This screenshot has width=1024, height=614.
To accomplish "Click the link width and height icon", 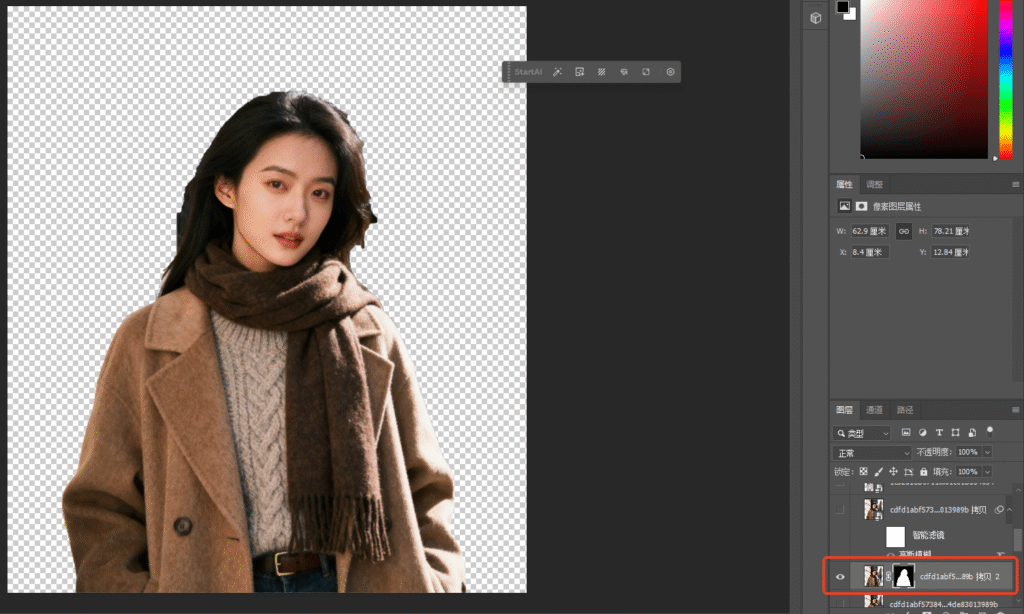I will (903, 231).
